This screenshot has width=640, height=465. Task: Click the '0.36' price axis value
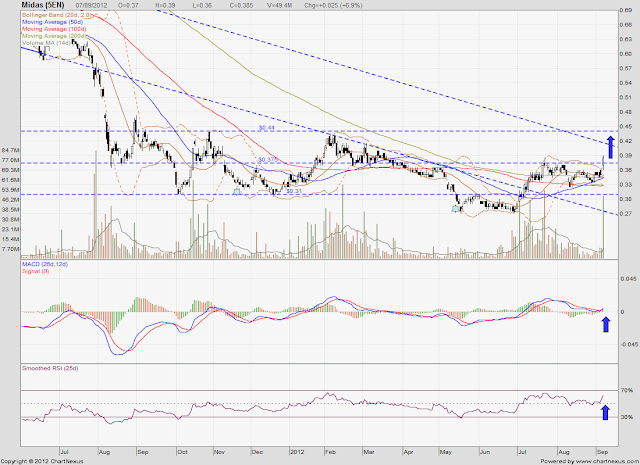pyautogui.click(x=626, y=170)
